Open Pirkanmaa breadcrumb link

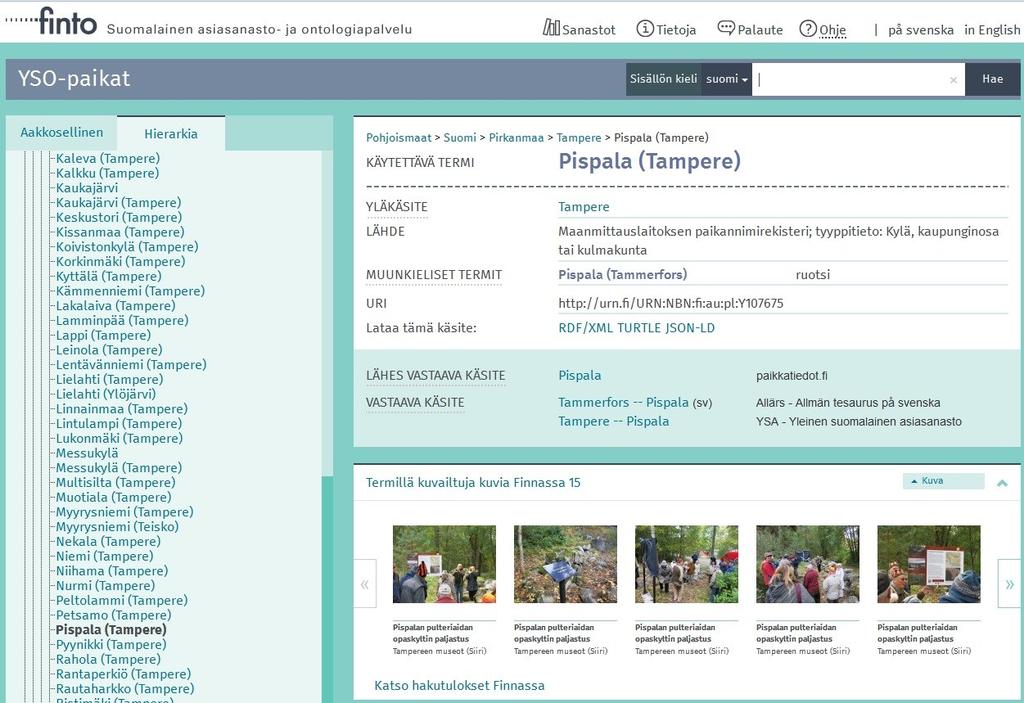coord(516,138)
